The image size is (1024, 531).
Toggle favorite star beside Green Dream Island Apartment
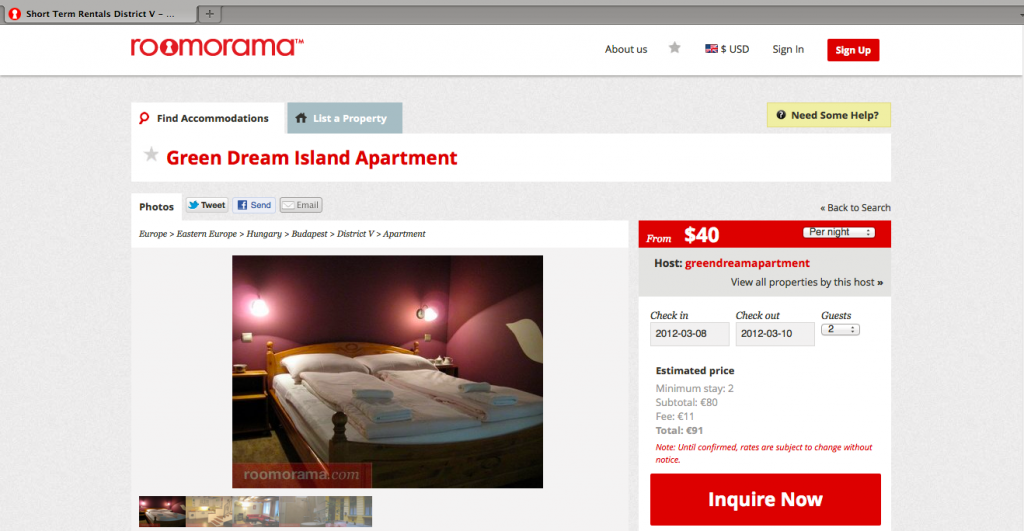click(151, 155)
